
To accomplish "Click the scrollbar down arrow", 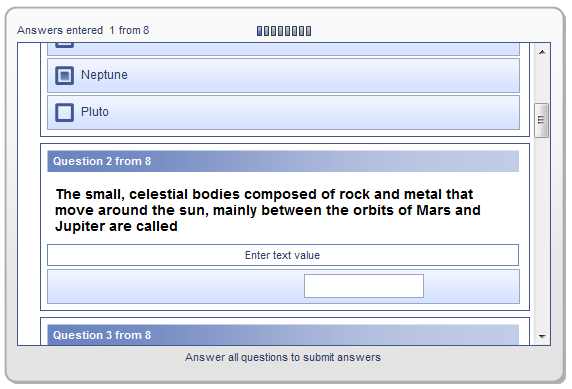I will pyautogui.click(x=542, y=336).
